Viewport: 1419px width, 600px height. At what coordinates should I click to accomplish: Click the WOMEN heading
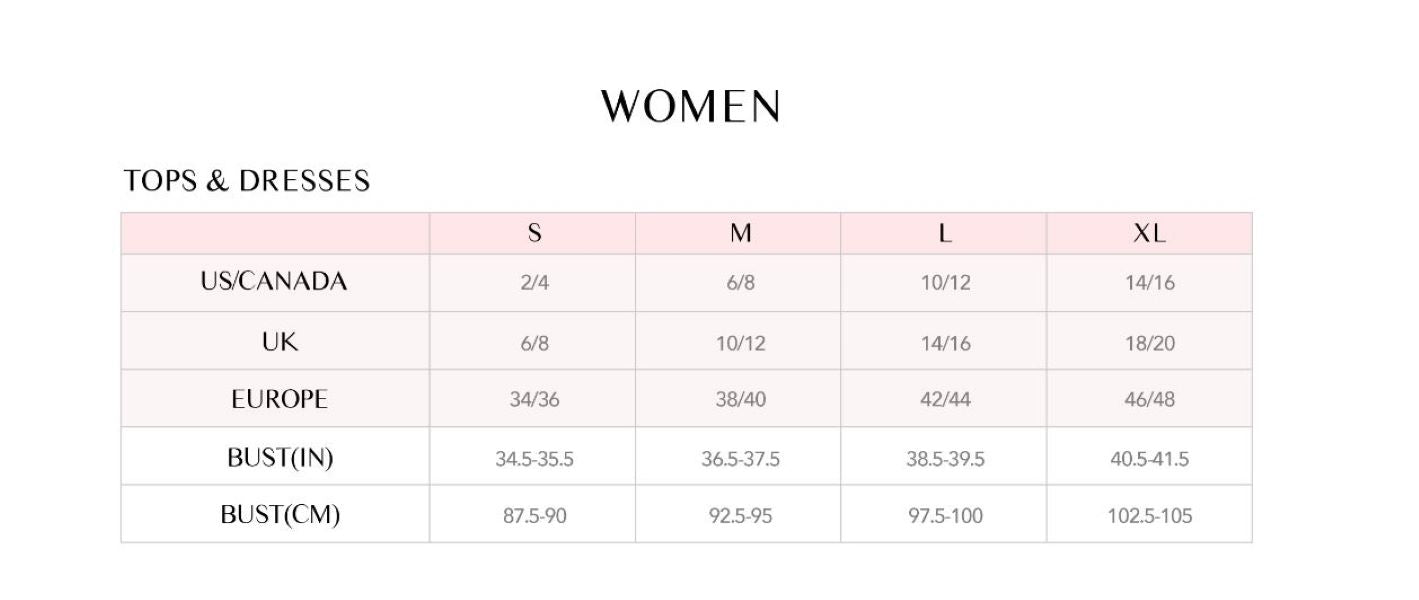coord(690,107)
